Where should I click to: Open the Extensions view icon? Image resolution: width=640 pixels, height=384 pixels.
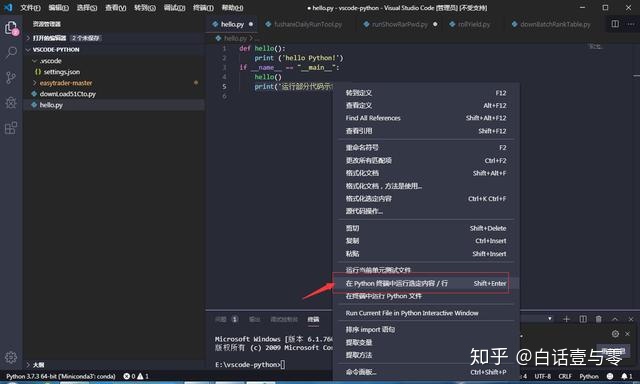(x=11, y=128)
